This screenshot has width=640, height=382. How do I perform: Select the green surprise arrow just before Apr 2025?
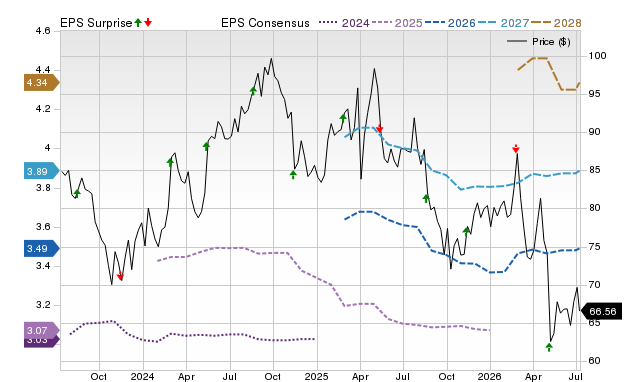[x=343, y=119]
